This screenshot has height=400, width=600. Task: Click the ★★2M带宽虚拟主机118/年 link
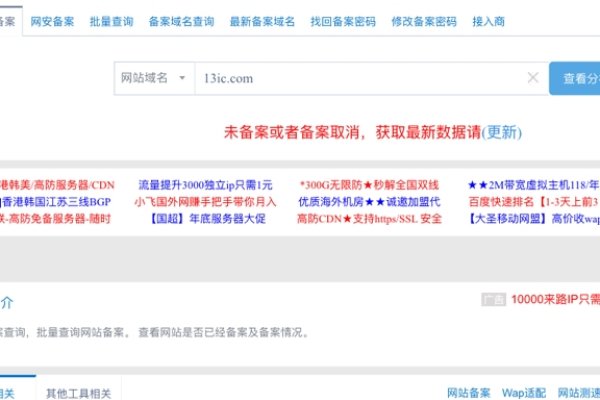click(x=533, y=185)
